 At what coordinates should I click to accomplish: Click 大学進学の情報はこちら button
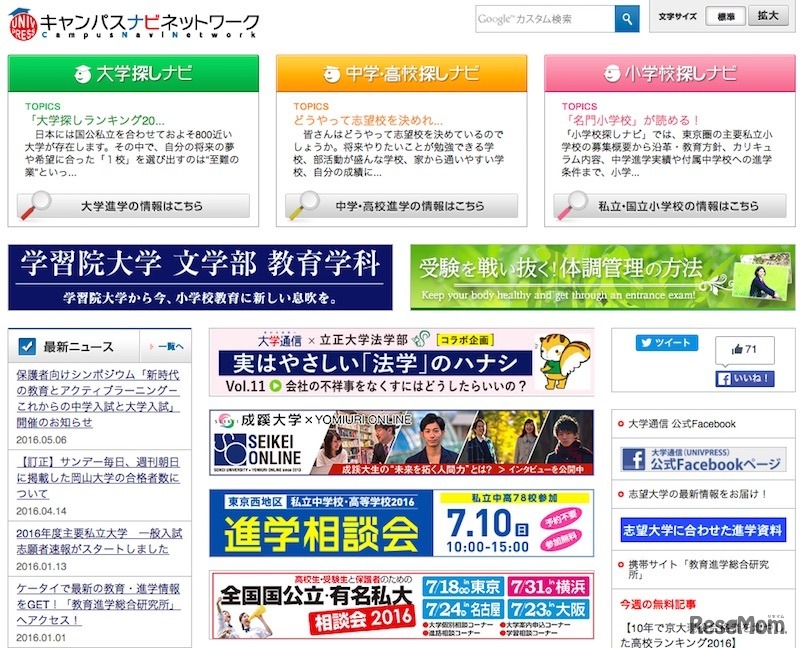(134, 206)
